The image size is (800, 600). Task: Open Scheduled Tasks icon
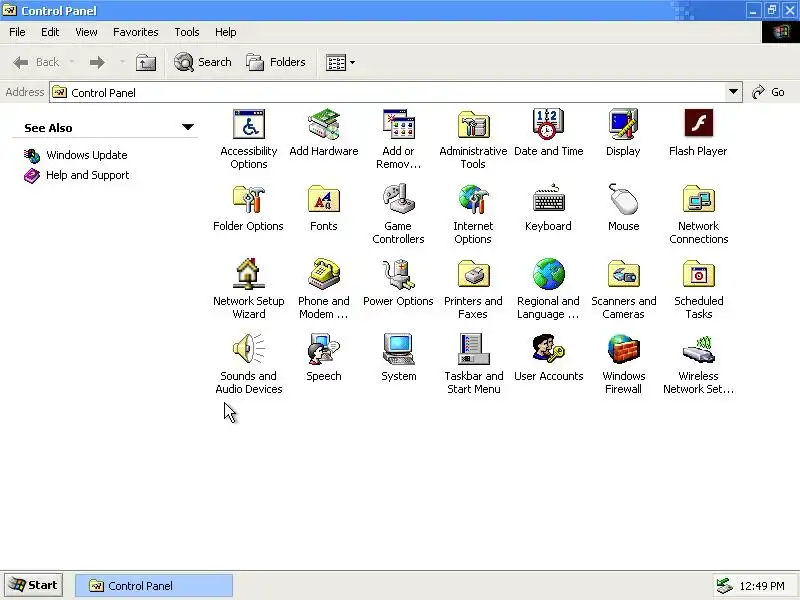pyautogui.click(x=698, y=274)
